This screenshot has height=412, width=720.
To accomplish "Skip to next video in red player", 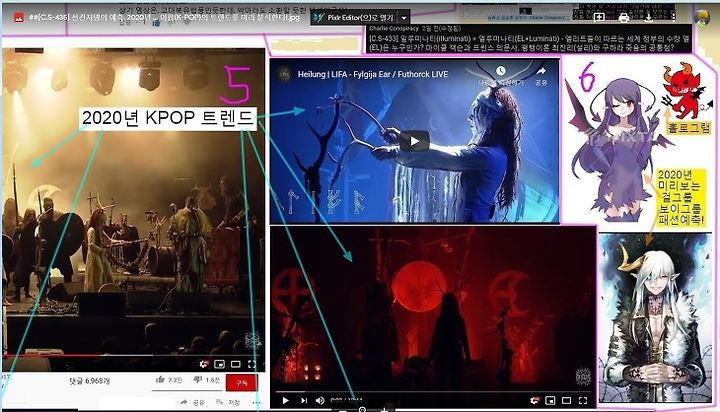I will (304, 401).
